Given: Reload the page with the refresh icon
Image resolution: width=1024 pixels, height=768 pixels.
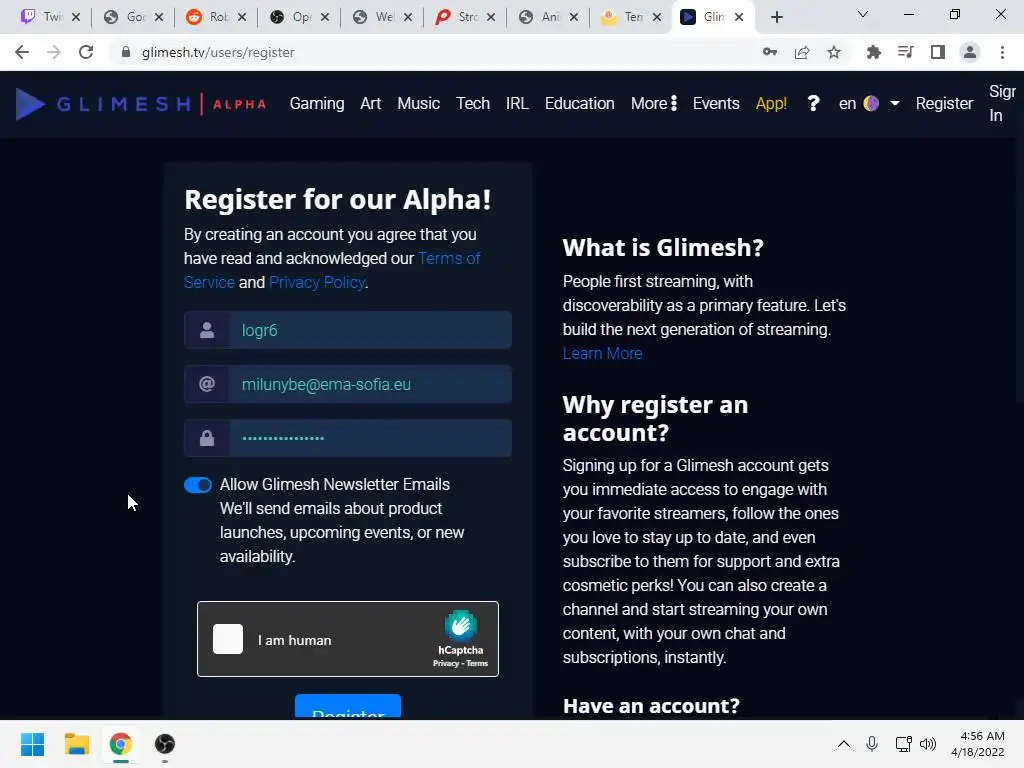Looking at the screenshot, I should (86, 52).
